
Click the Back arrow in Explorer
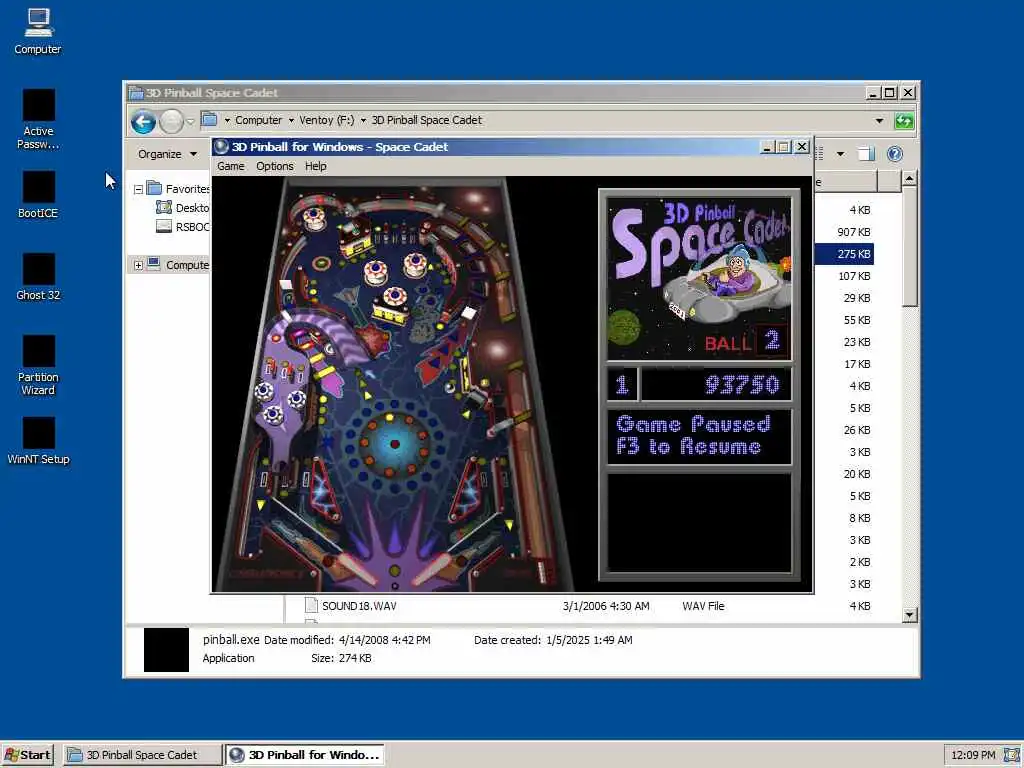[143, 121]
